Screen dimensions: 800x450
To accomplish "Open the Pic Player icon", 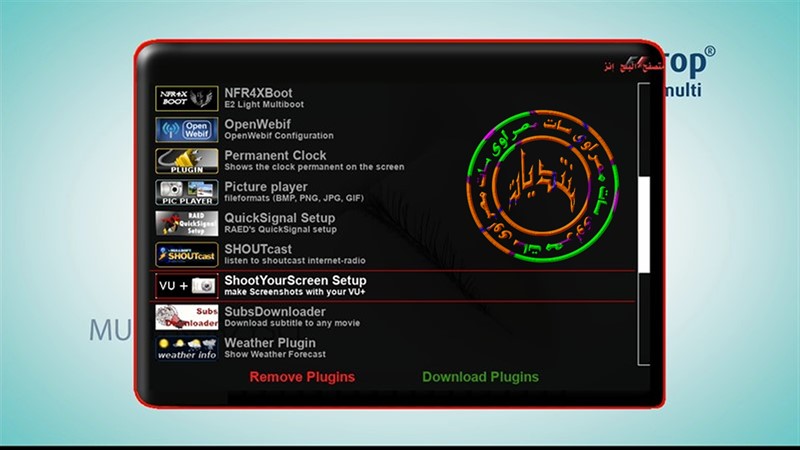I will click(x=187, y=192).
